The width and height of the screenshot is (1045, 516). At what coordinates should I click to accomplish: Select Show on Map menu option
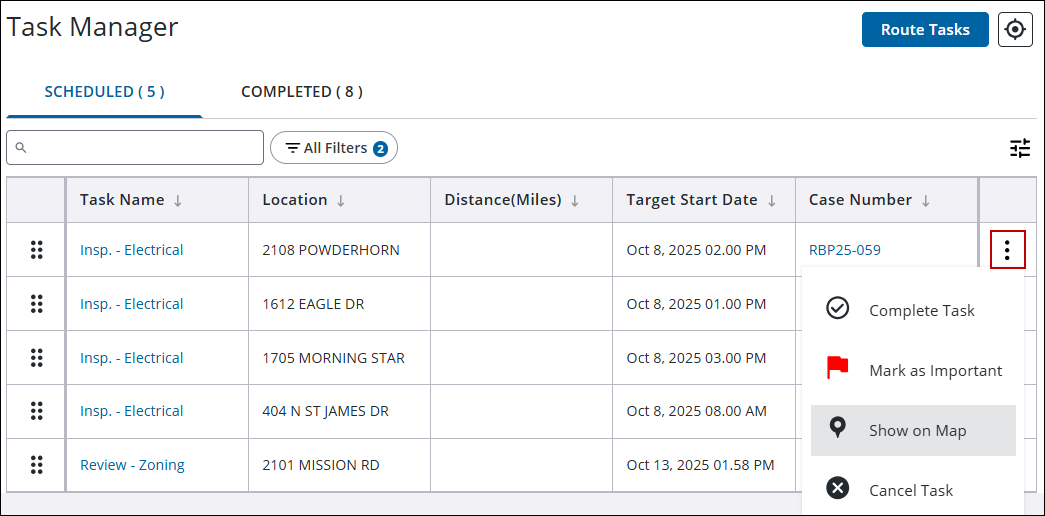(913, 431)
